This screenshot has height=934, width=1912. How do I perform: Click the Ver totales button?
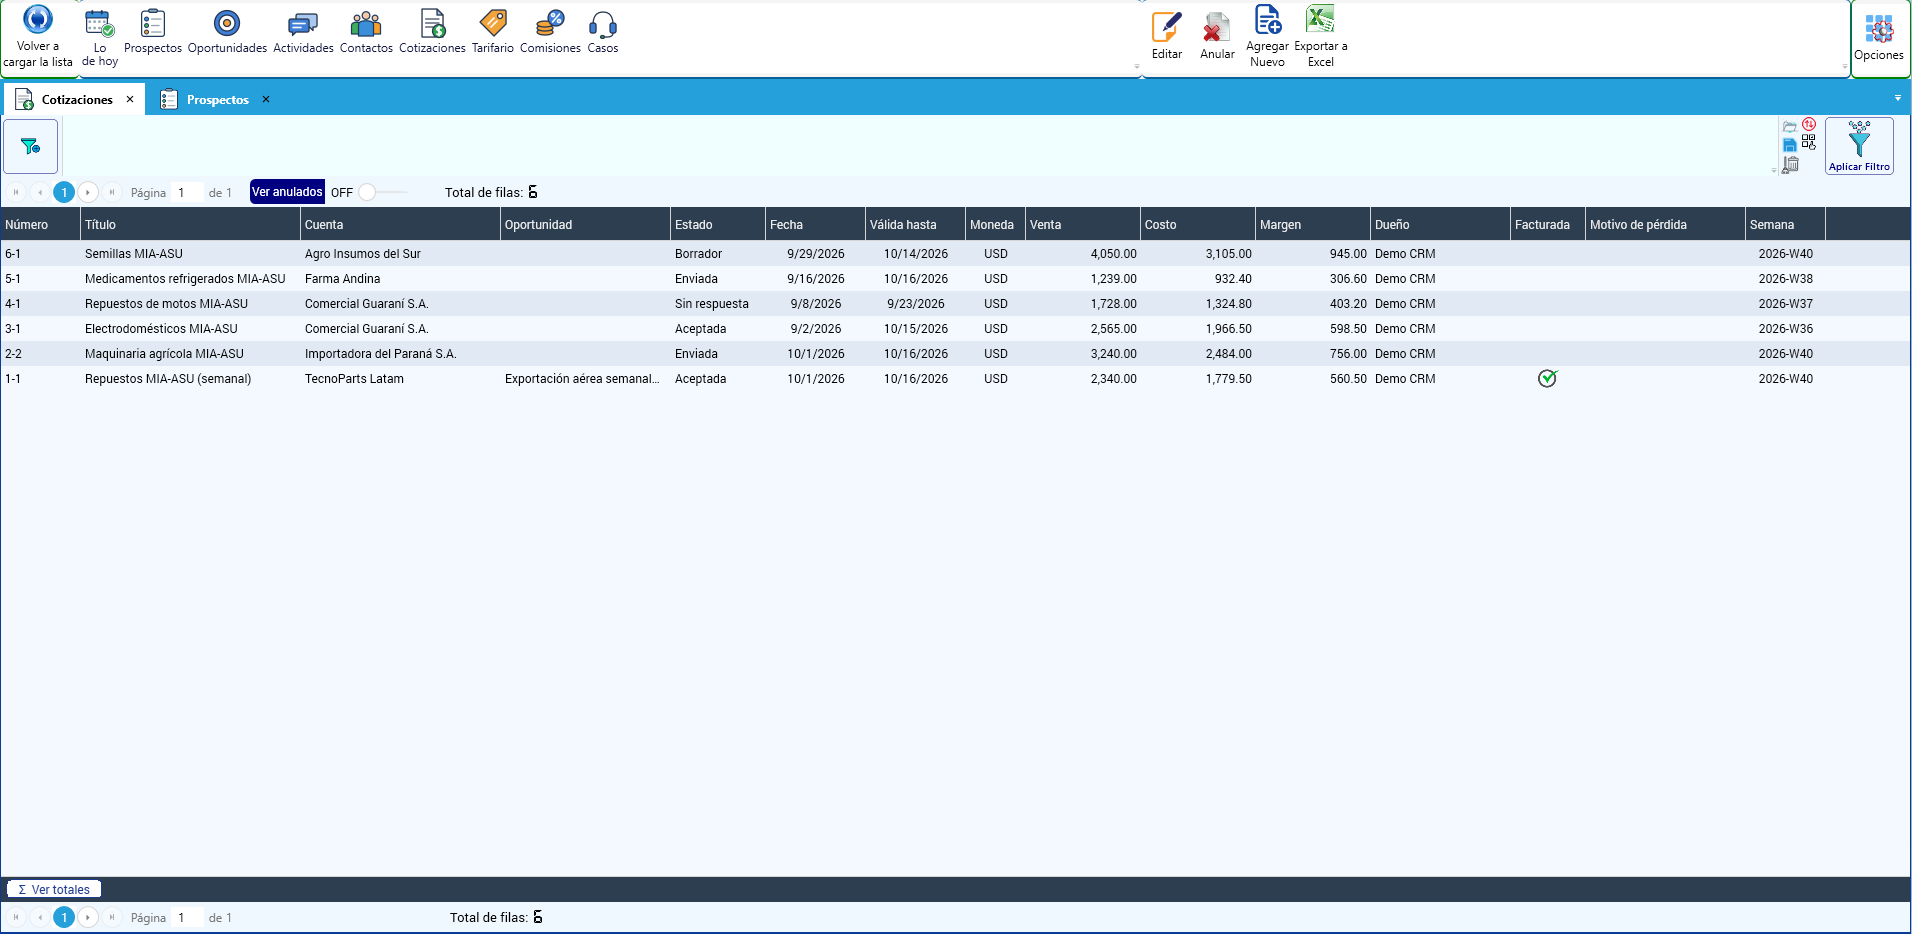tap(54, 889)
